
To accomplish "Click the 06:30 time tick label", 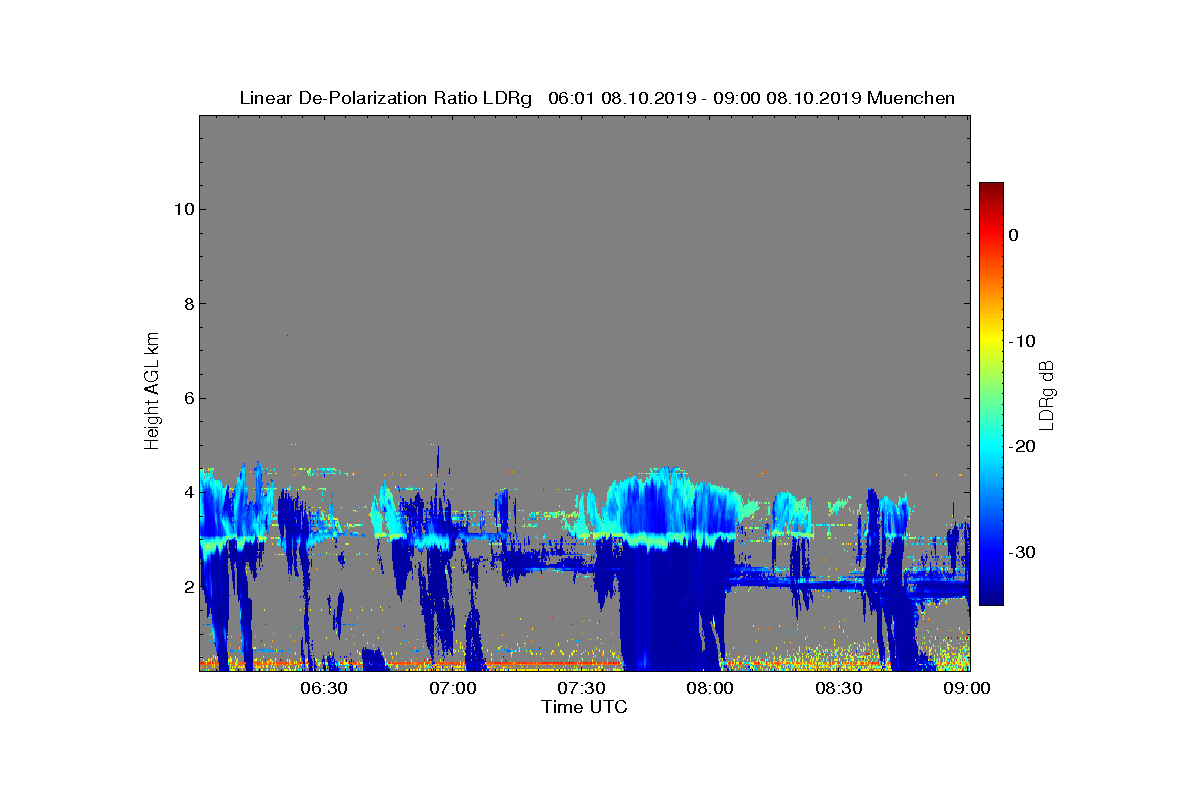I will (x=323, y=688).
